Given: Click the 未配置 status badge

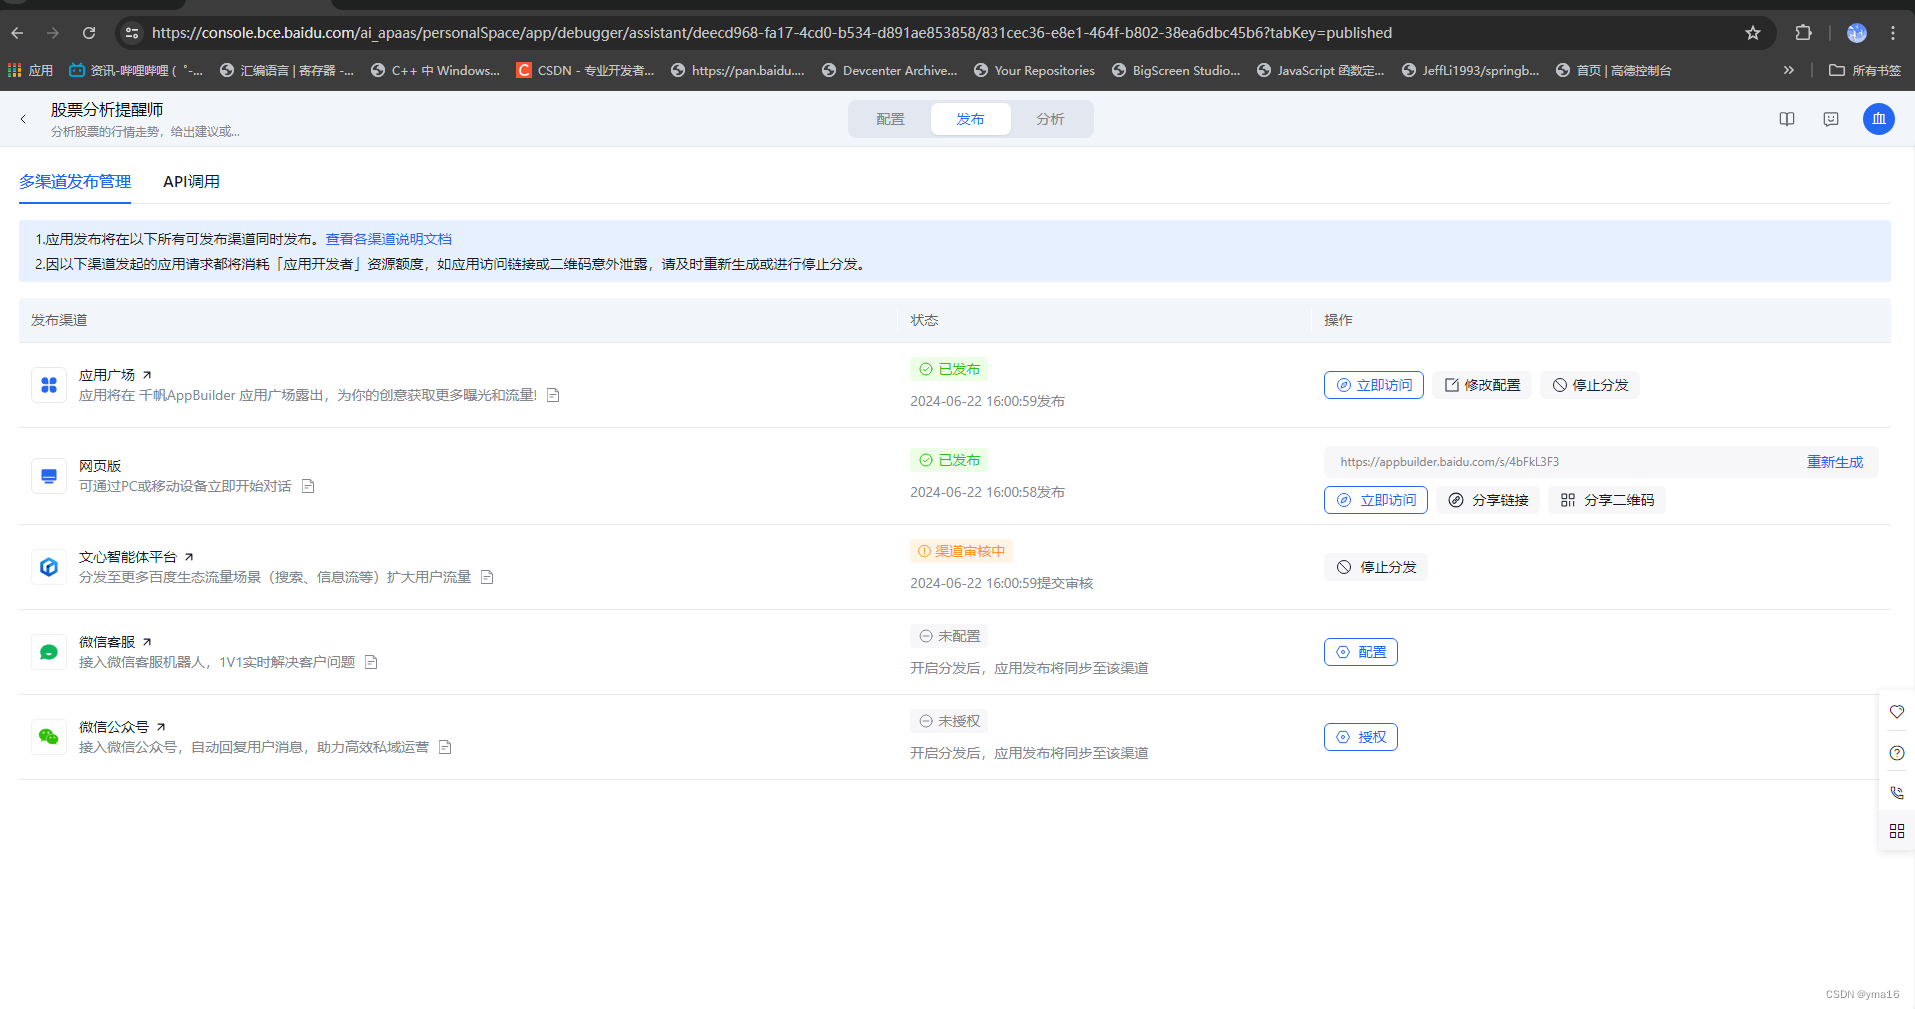Looking at the screenshot, I should (x=949, y=636).
